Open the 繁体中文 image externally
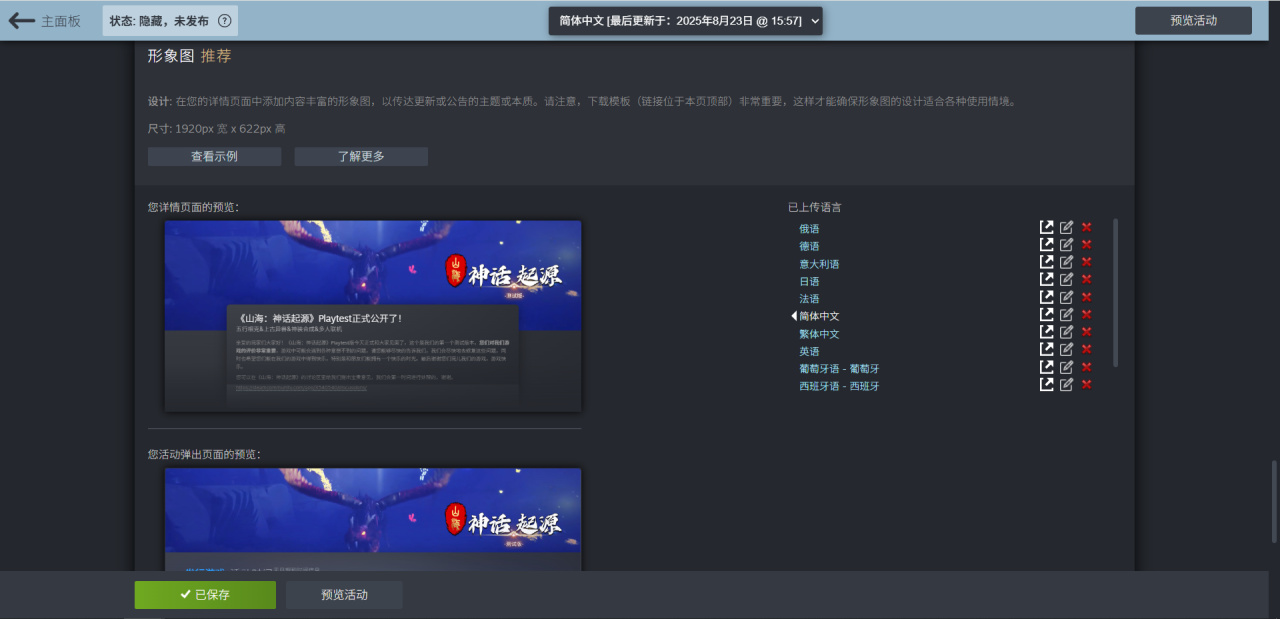This screenshot has width=1280, height=619. pyautogui.click(x=1047, y=333)
